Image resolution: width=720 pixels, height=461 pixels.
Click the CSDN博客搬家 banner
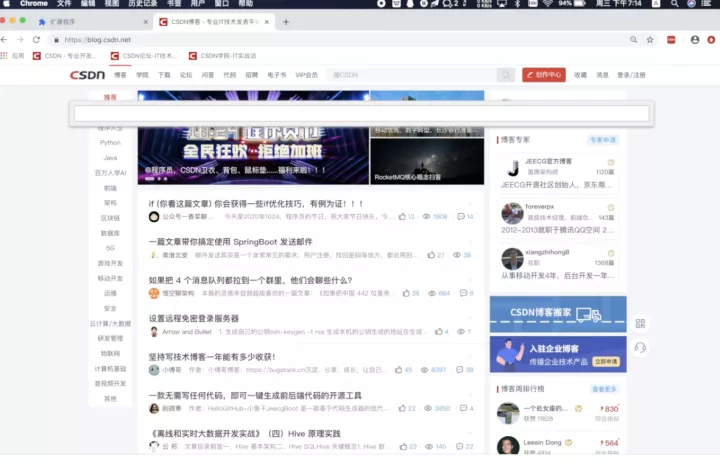[x=558, y=314]
